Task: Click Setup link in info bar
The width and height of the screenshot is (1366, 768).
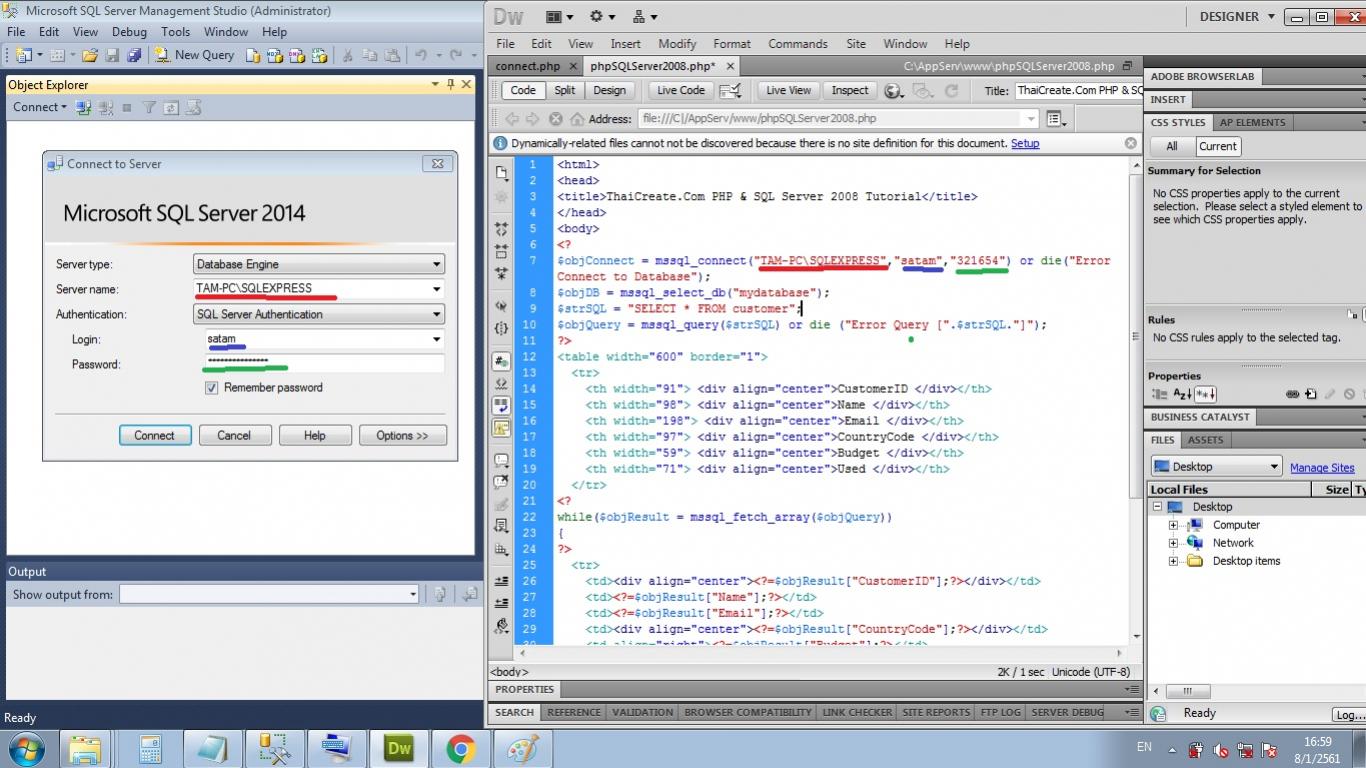Action: pos(1025,143)
